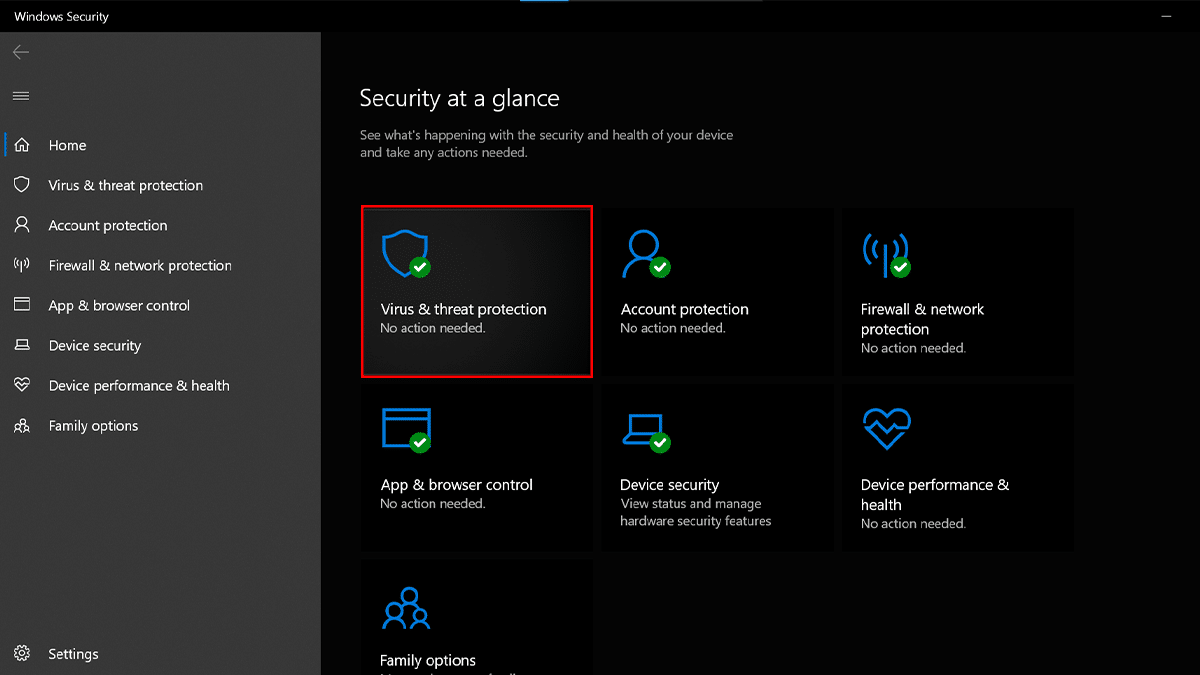This screenshot has width=1200, height=675.
Task: Click the Device security laptop tile icon
Action: coord(645,429)
